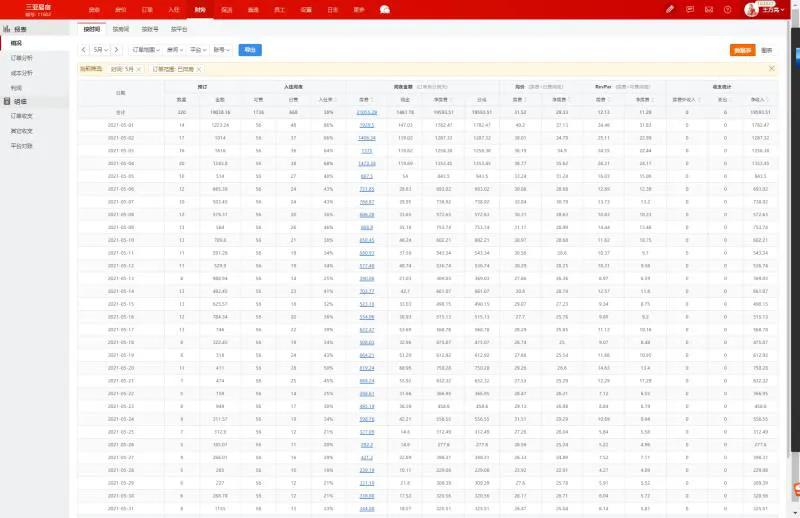Open the WeChat chat bubble icon in the top bar
Viewport: 800px width, 518px height.
[x=385, y=10]
